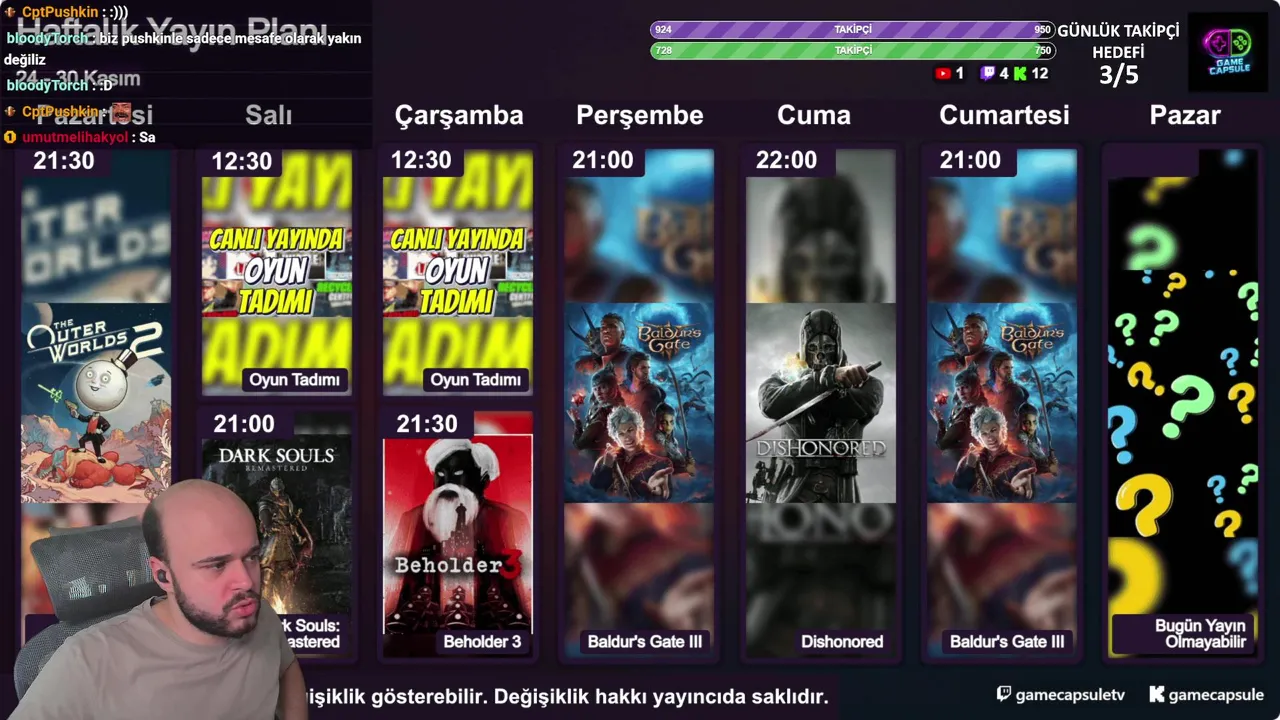Click the Twitch icon beside gamecapsuletv
This screenshot has height=720, width=1280.
coord(1004,694)
